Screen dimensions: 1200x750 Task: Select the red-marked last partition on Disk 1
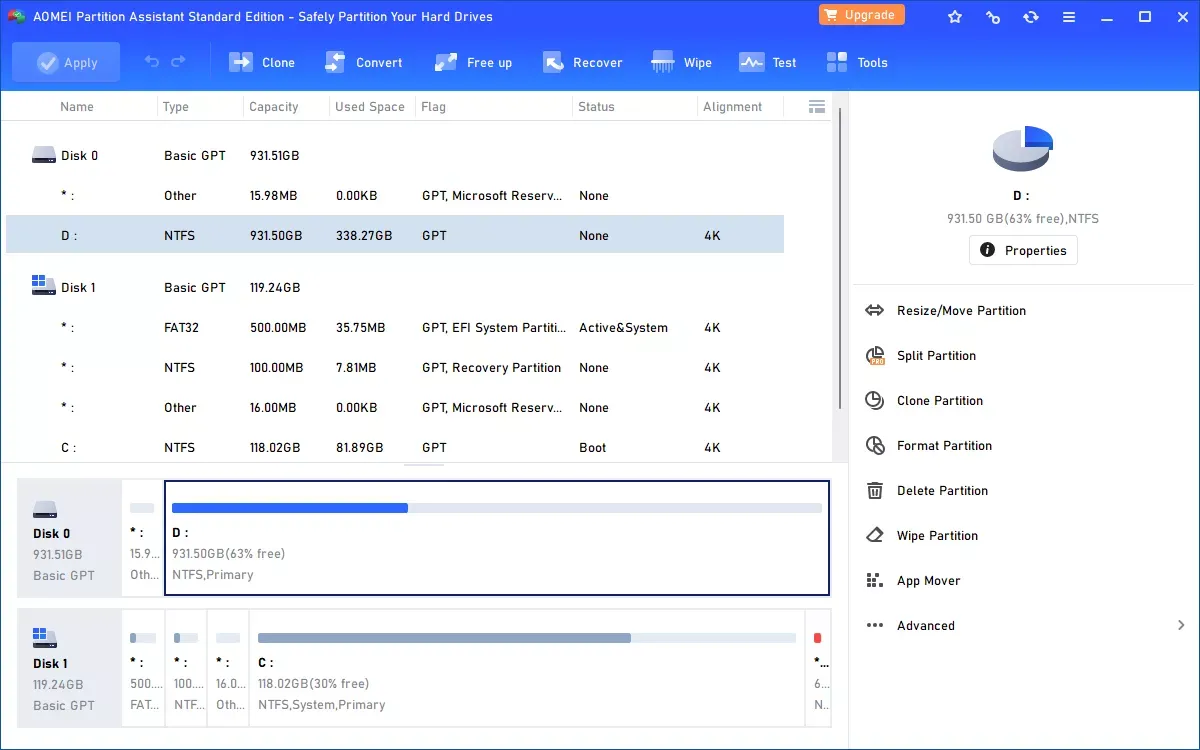tap(819, 668)
